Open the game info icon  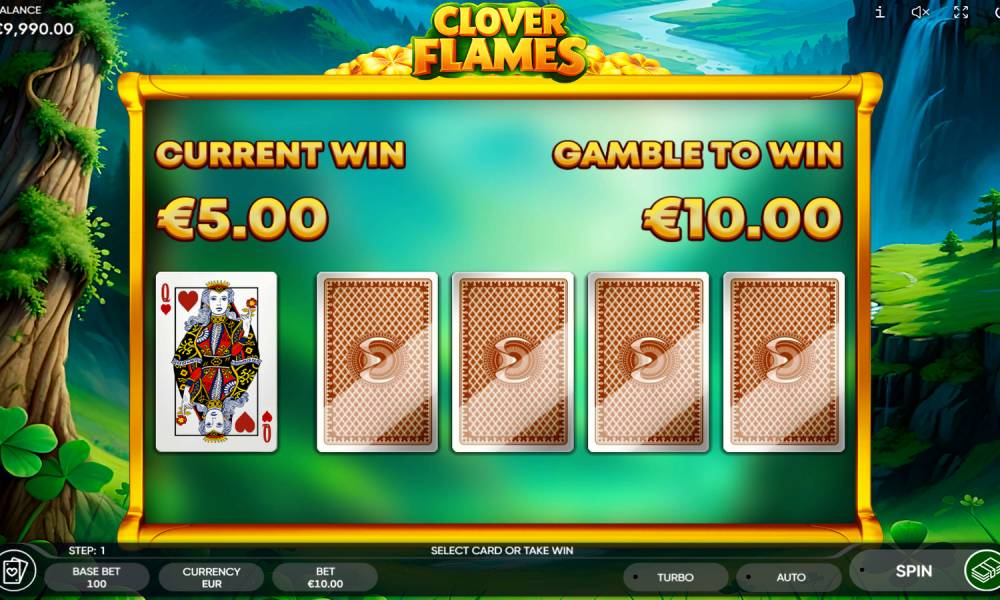point(879,12)
